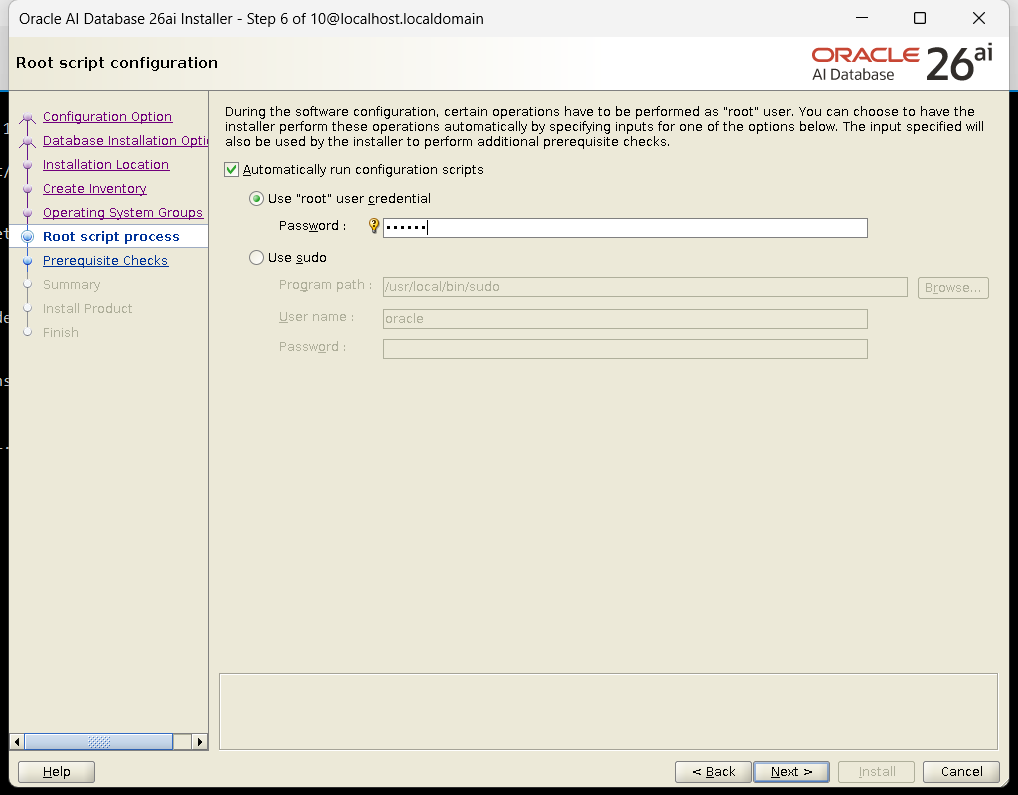
Task: Proceed with the Next button
Action: pos(791,772)
